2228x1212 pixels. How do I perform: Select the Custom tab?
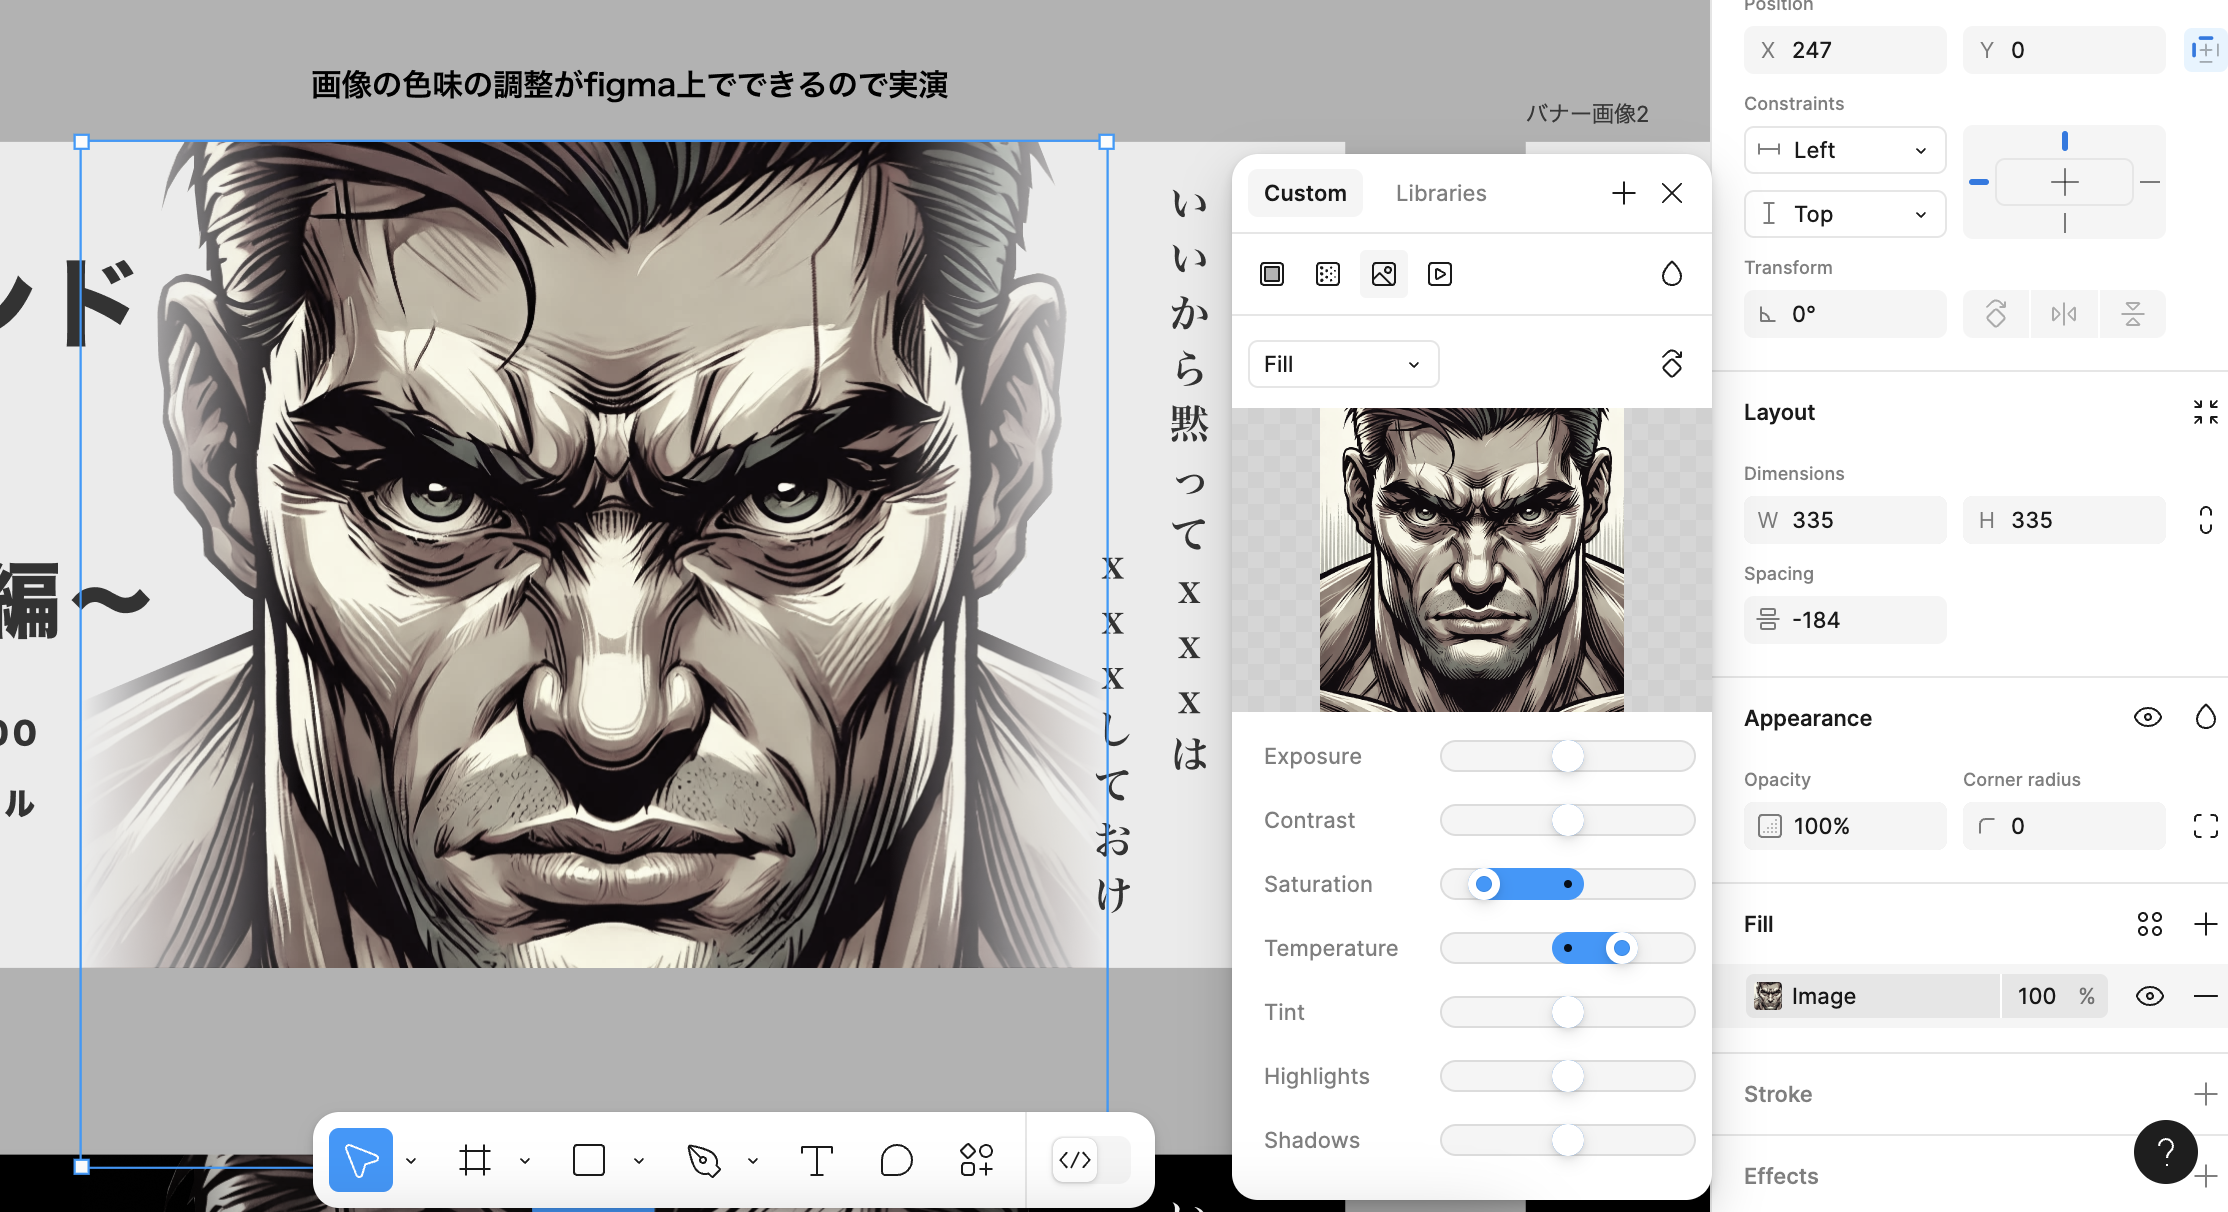pos(1305,193)
